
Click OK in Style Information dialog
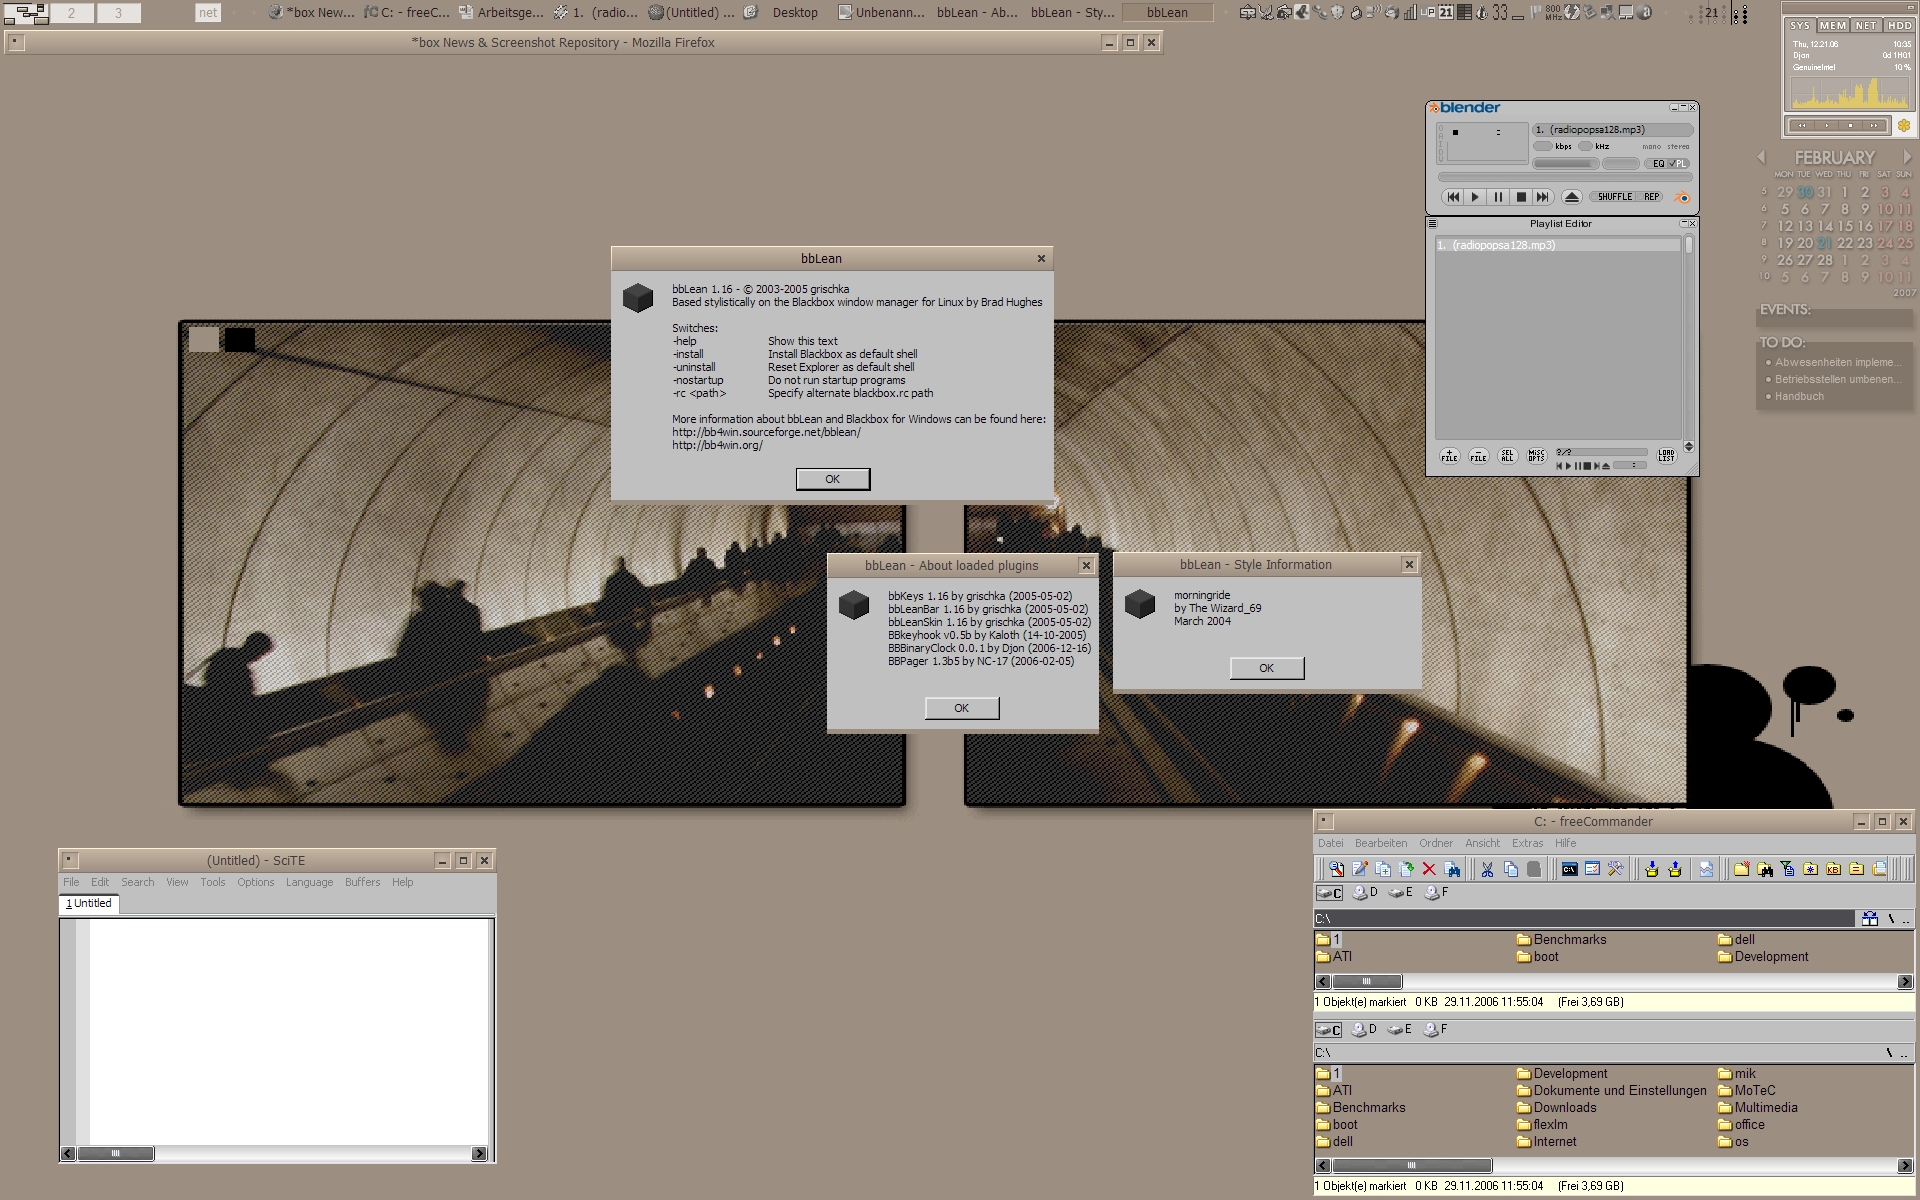[x=1267, y=668]
